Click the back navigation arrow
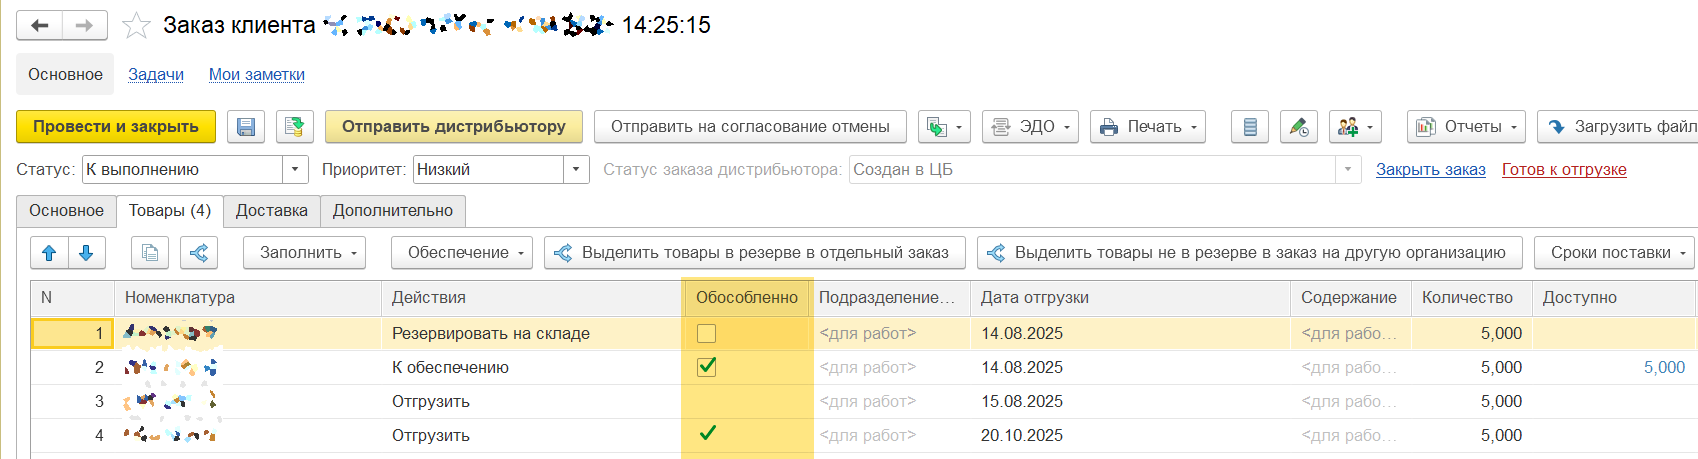This screenshot has width=1698, height=459. click(x=40, y=25)
